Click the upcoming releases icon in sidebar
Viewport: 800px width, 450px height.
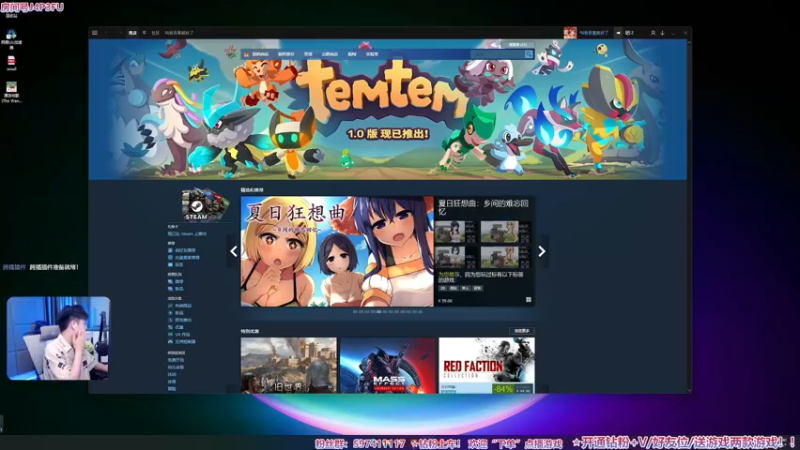tap(170, 320)
